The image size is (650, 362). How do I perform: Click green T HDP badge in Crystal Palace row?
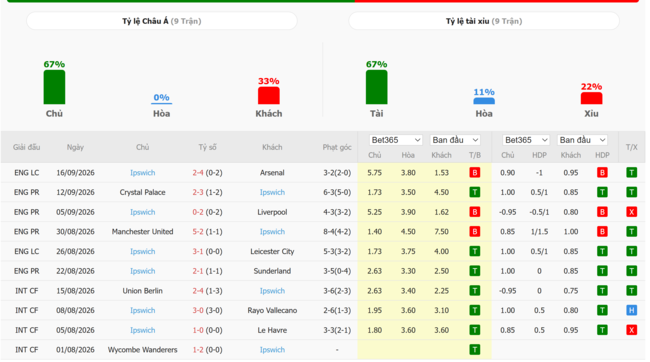point(602,192)
